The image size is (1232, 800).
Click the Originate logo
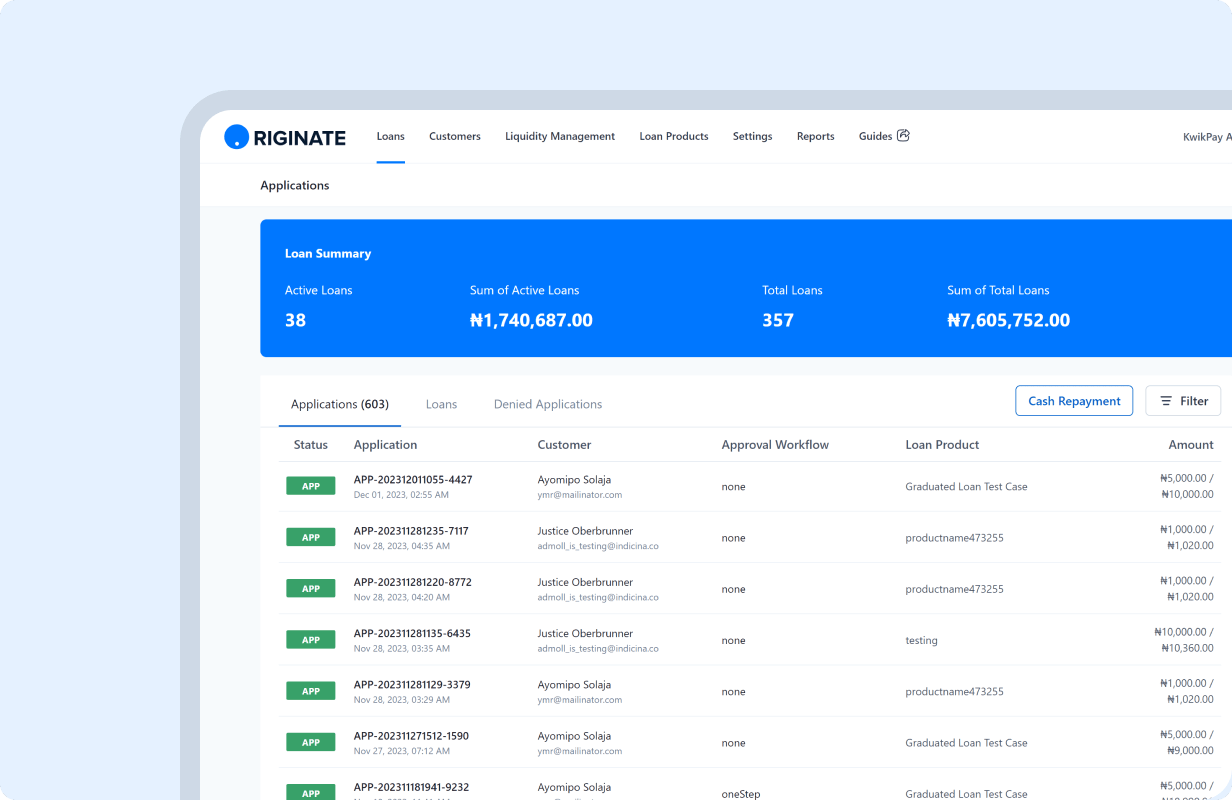click(285, 137)
